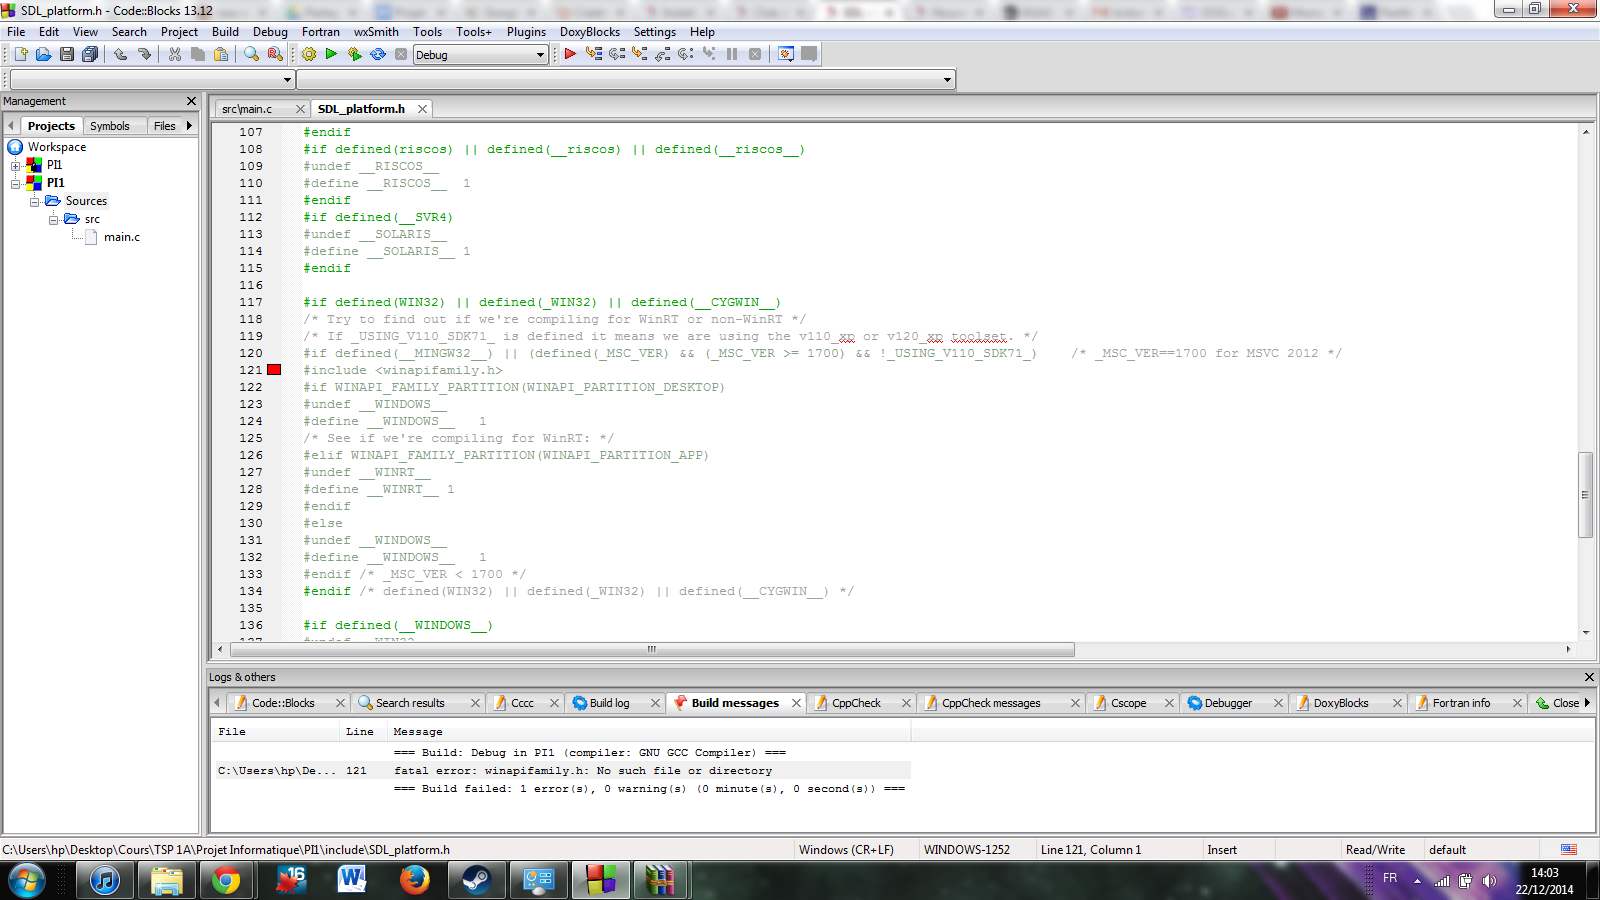Image resolution: width=1600 pixels, height=900 pixels.
Task: Click the Replace icon in toolbar
Action: coord(275,54)
